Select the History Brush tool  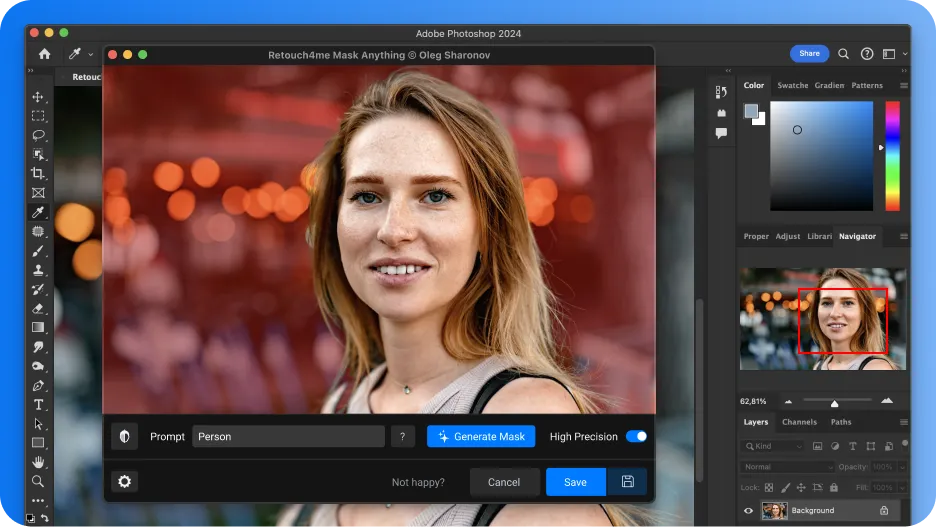pyautogui.click(x=38, y=289)
